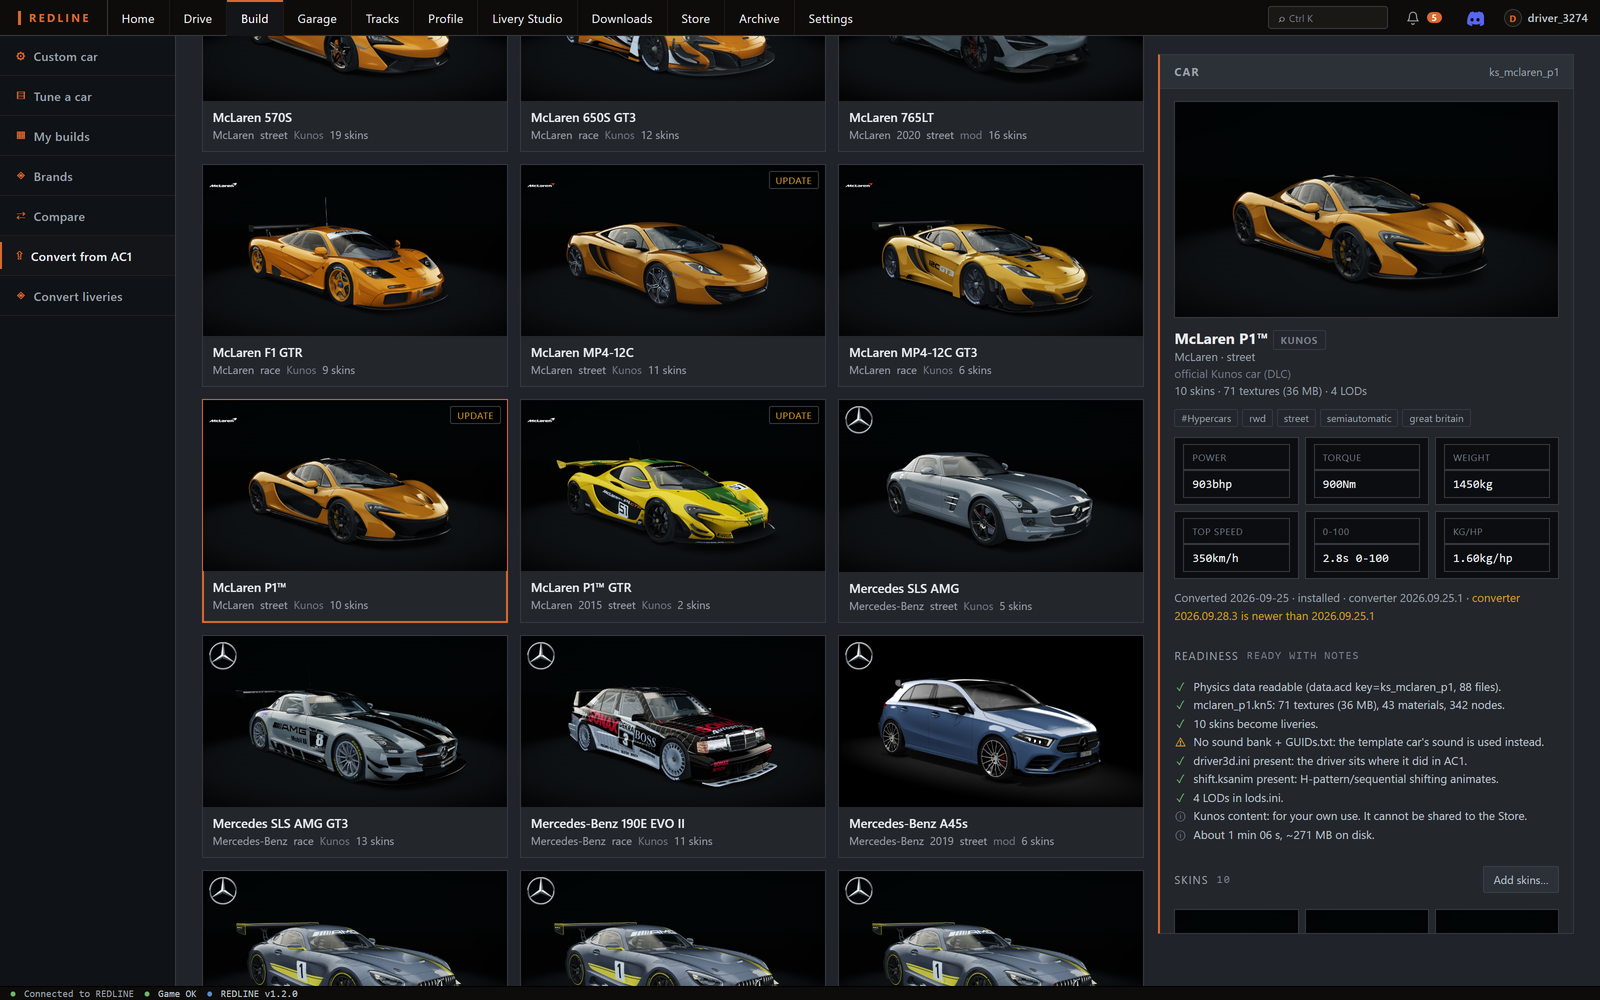Click the REDLINE logo
1600x1000 pixels.
[x=54, y=18]
